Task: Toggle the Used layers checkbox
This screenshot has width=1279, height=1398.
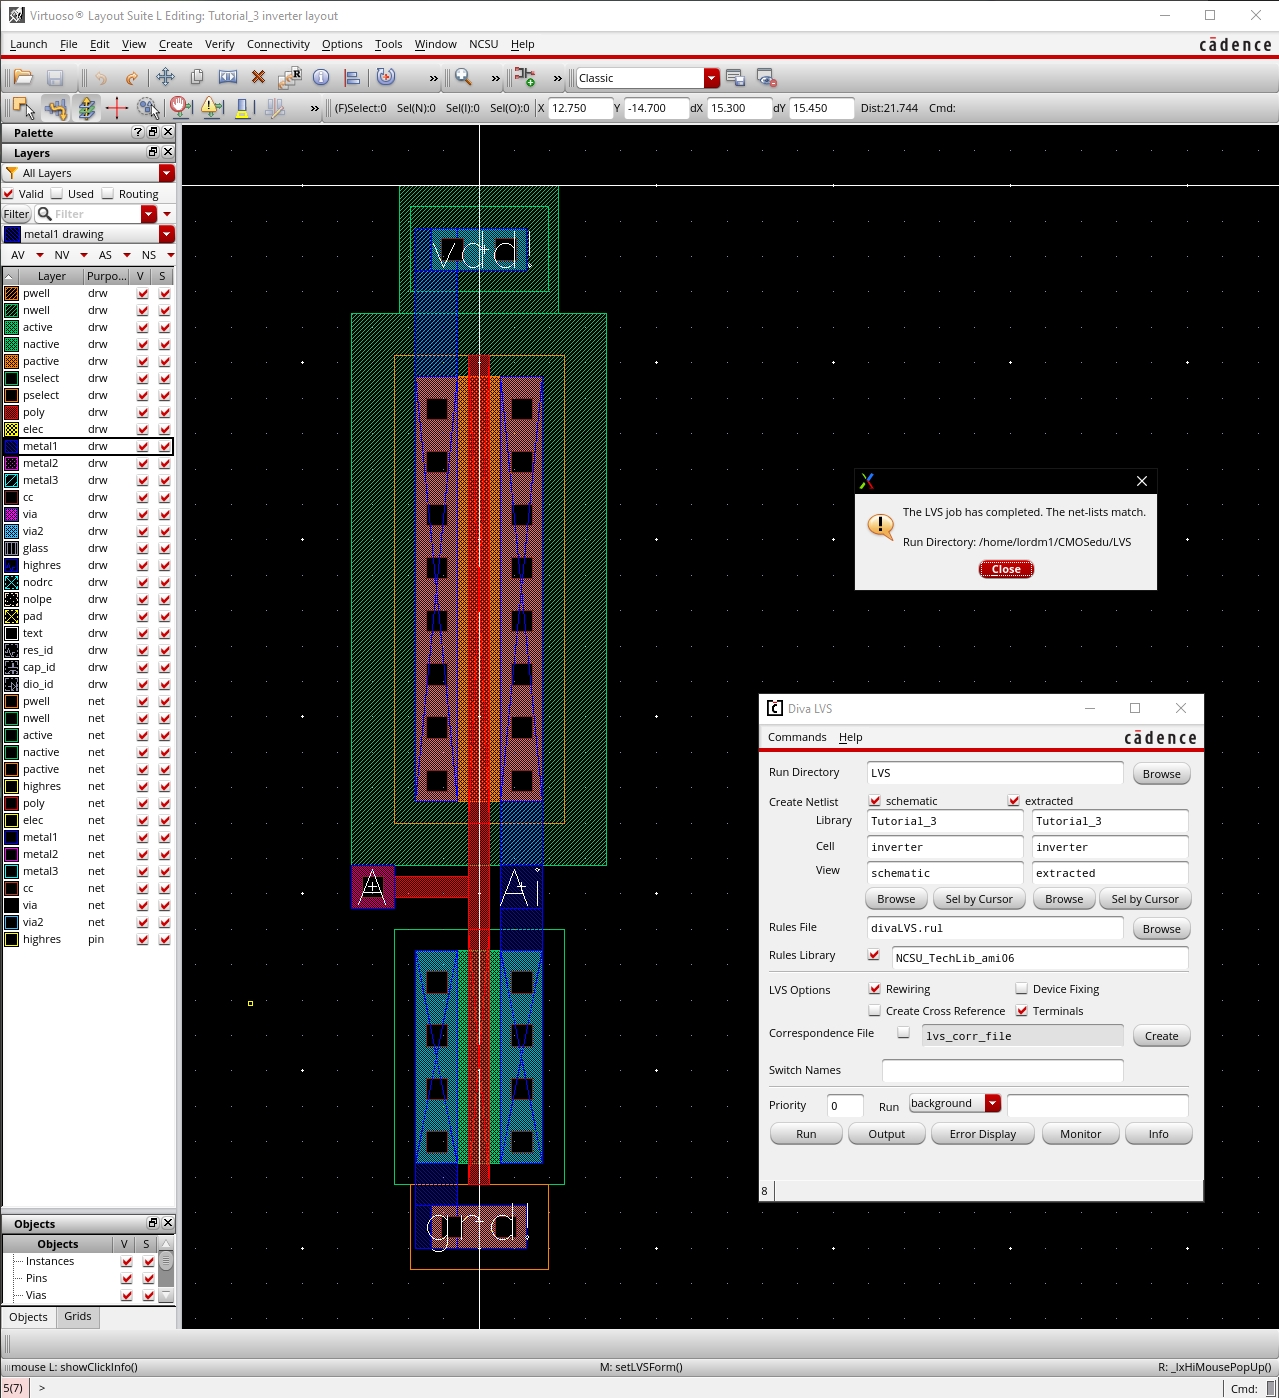Action: pos(57,194)
